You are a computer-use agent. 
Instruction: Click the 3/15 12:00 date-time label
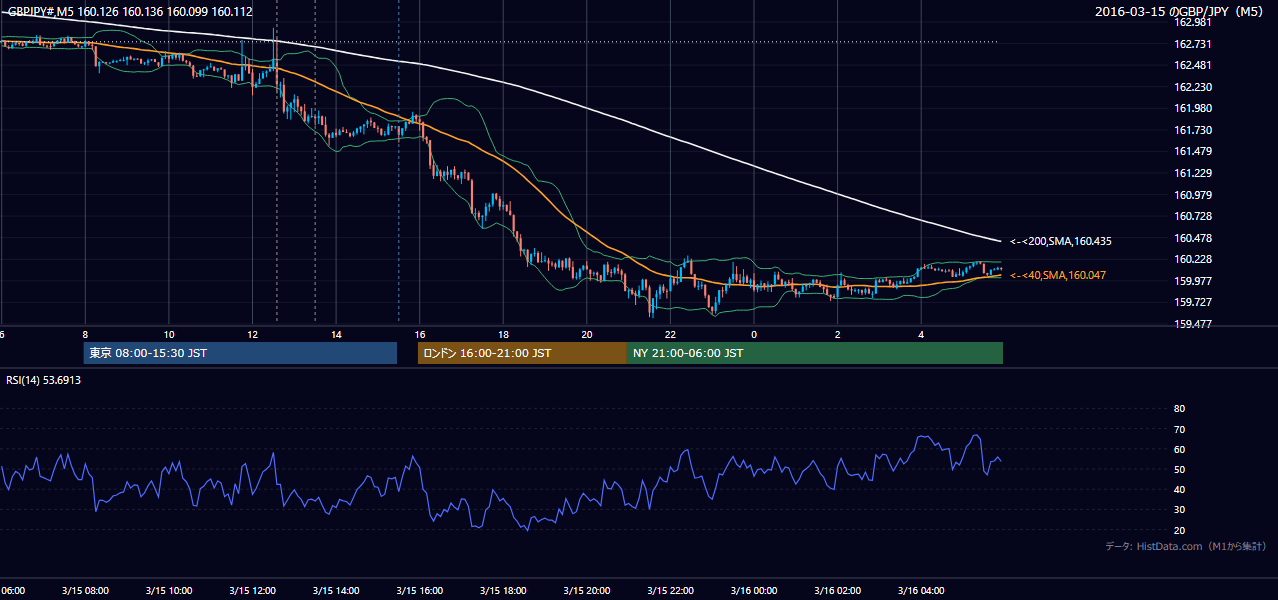[252, 590]
